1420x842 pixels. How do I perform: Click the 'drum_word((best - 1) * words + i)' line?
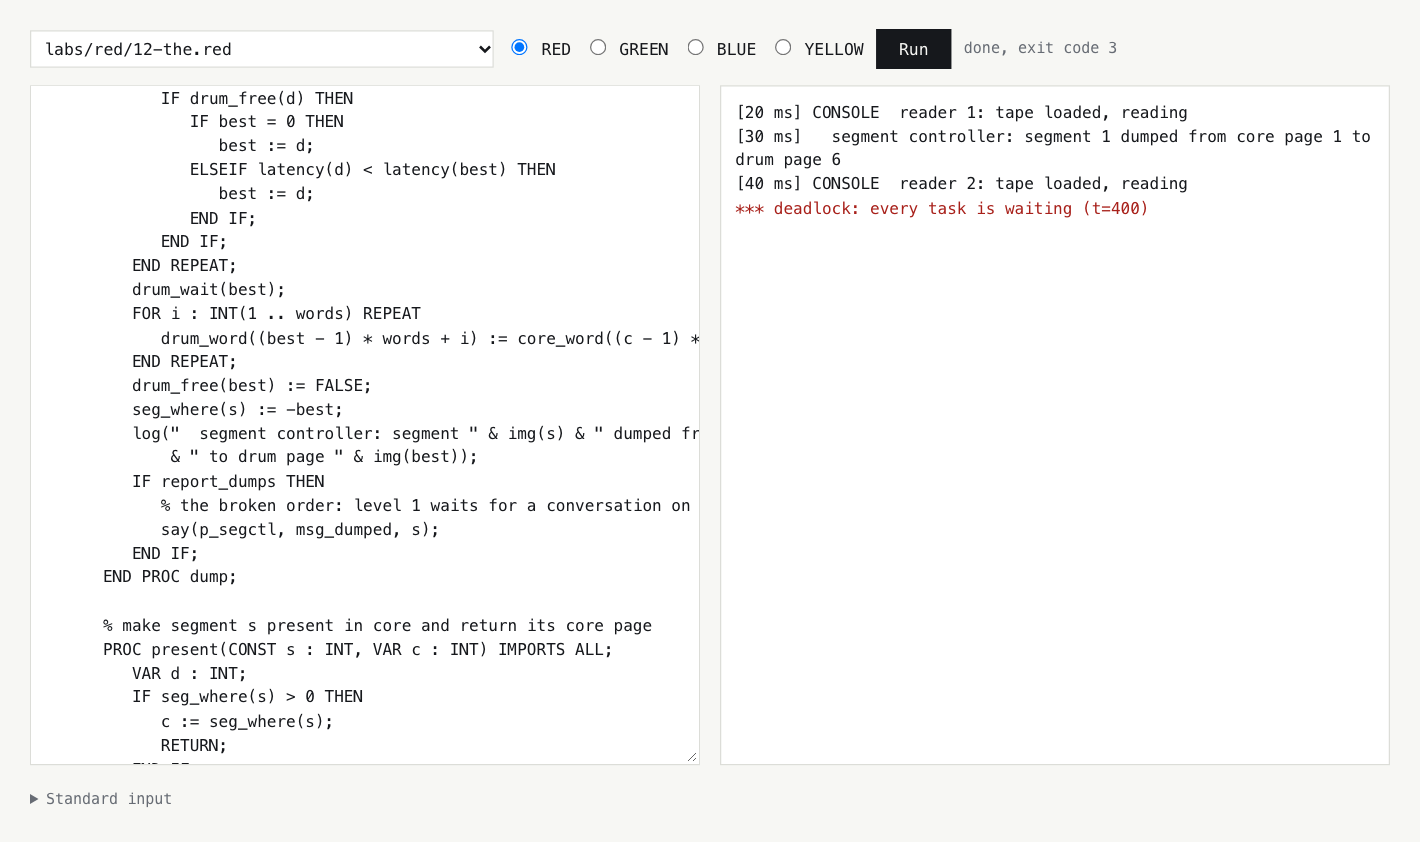coord(430,339)
